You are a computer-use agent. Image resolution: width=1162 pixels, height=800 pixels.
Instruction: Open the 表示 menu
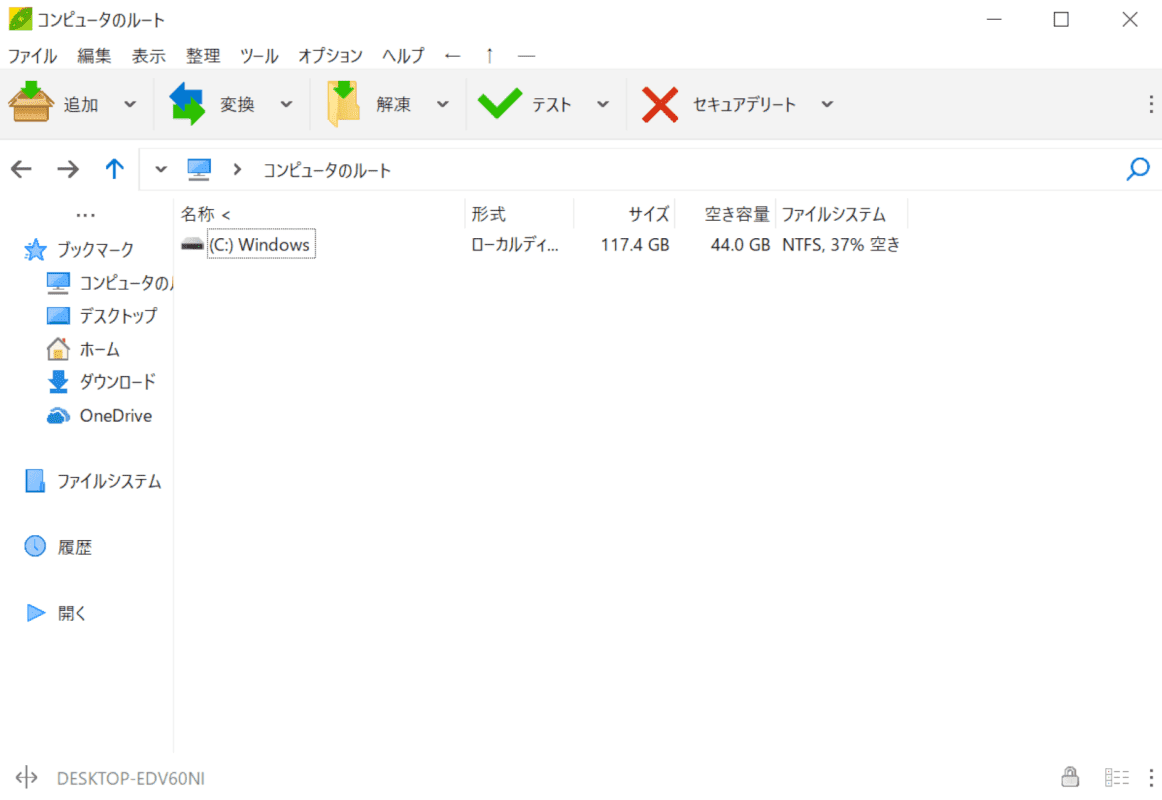[x=149, y=56]
